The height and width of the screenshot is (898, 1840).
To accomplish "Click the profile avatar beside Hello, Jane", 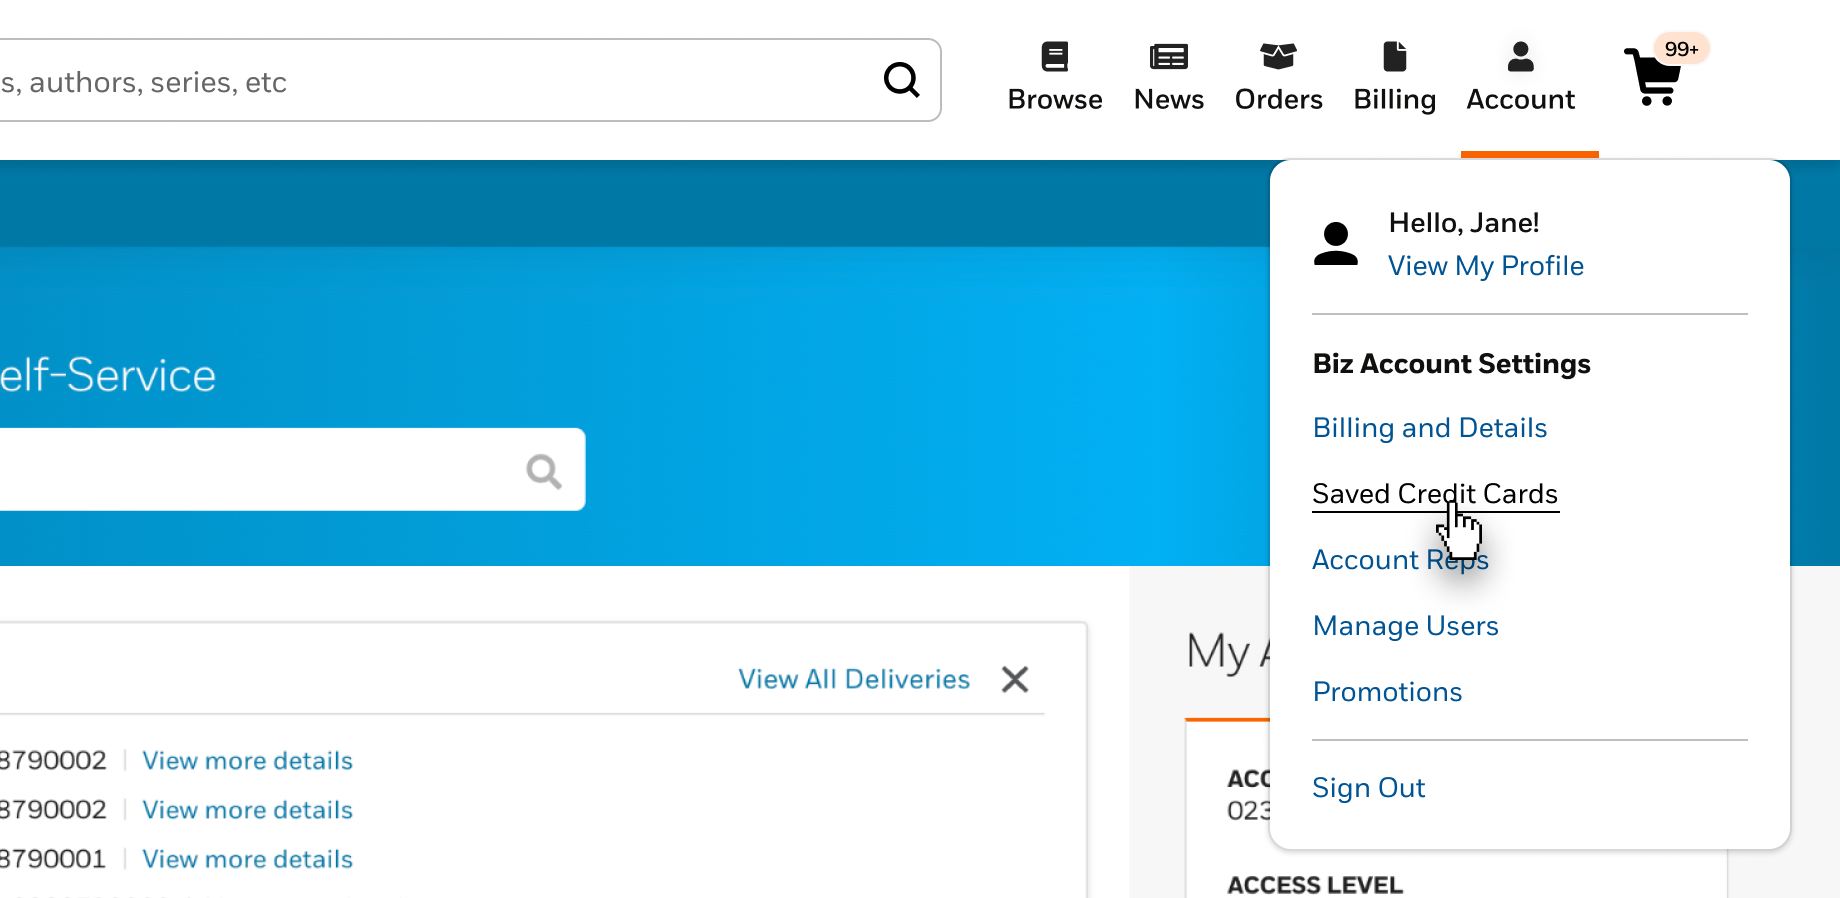I will coord(1335,244).
